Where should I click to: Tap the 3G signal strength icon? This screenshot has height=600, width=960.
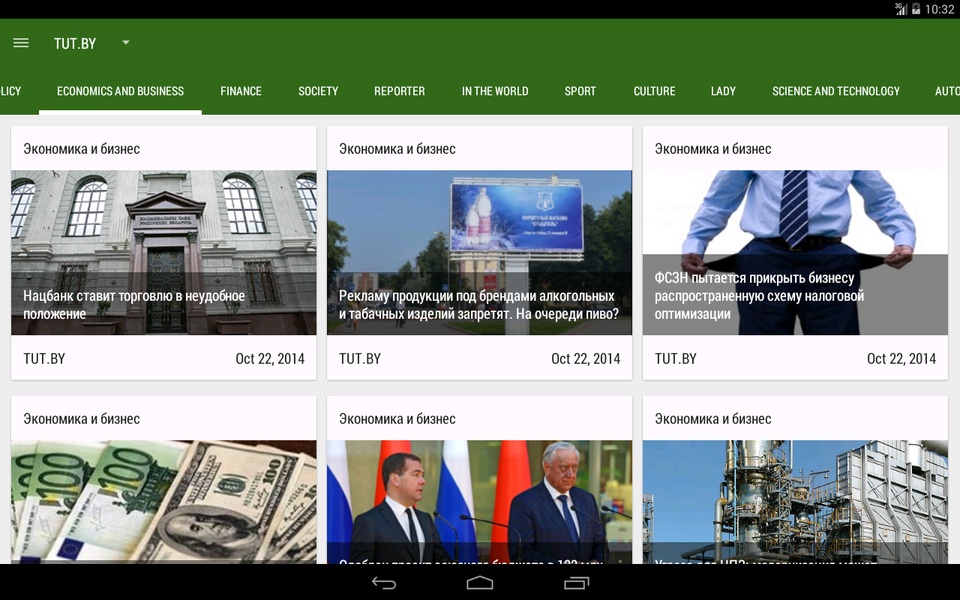tap(901, 9)
